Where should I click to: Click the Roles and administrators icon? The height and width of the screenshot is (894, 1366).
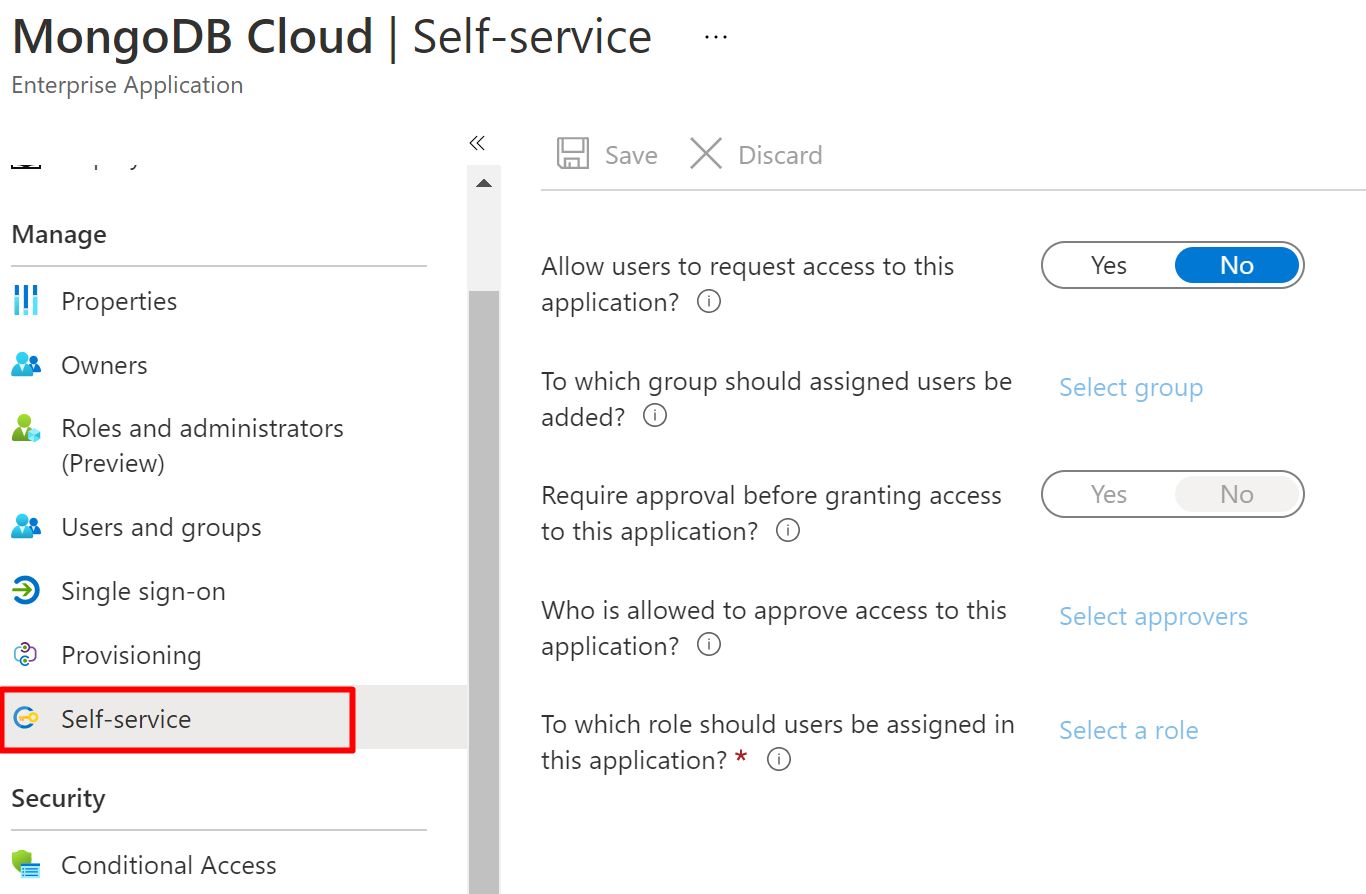[x=26, y=429]
